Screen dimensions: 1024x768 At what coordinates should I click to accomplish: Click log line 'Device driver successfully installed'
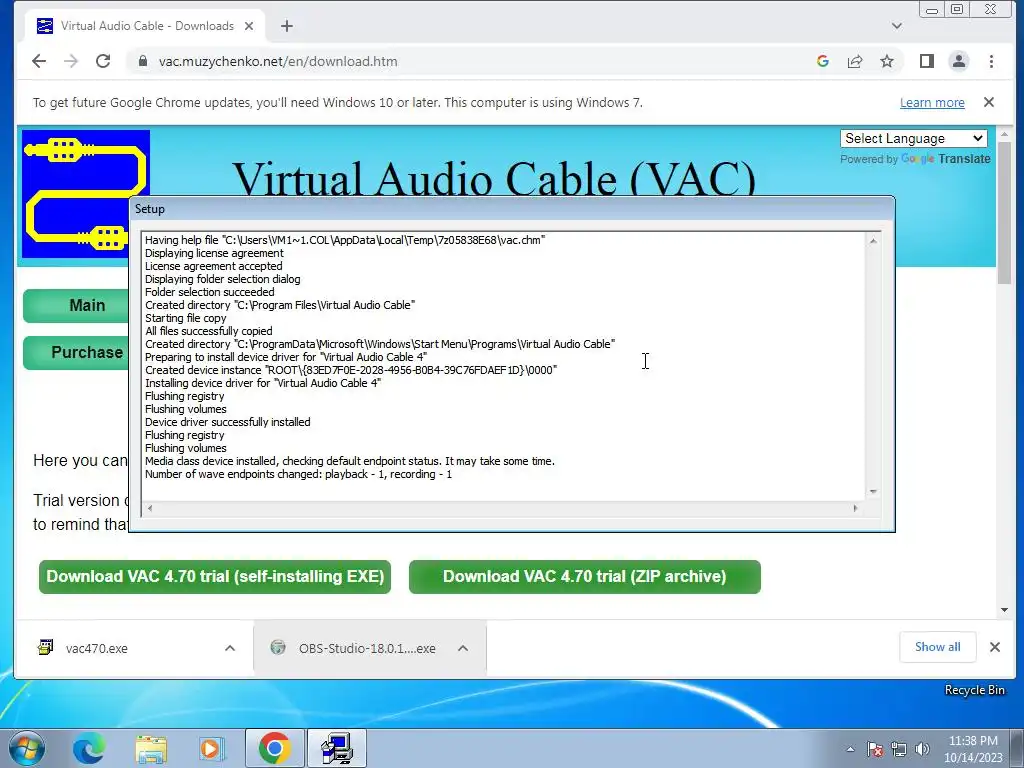pyautogui.click(x=227, y=422)
